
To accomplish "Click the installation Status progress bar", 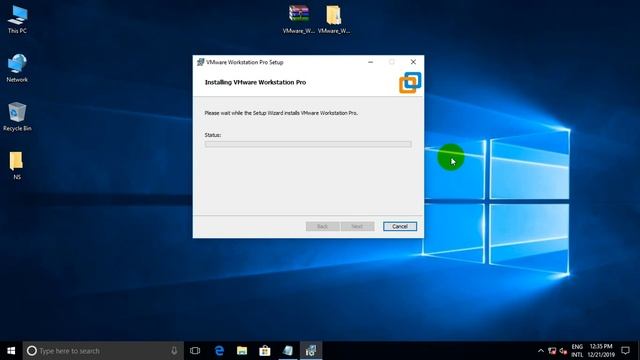I will click(308, 144).
